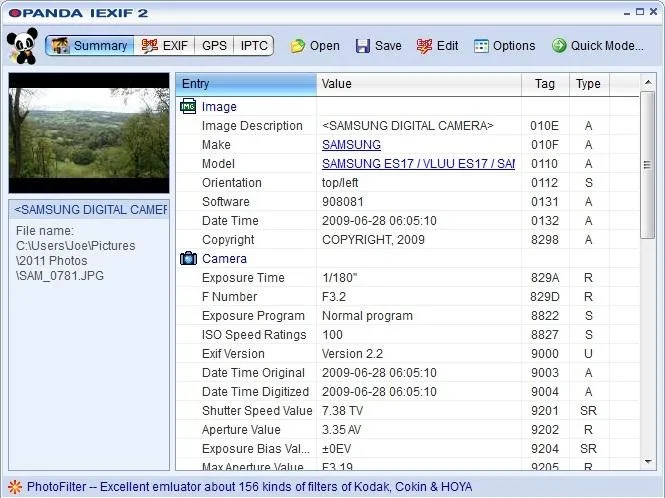Open the PhotoFilter promo link
The width and height of the screenshot is (665, 498).
[x=249, y=487]
